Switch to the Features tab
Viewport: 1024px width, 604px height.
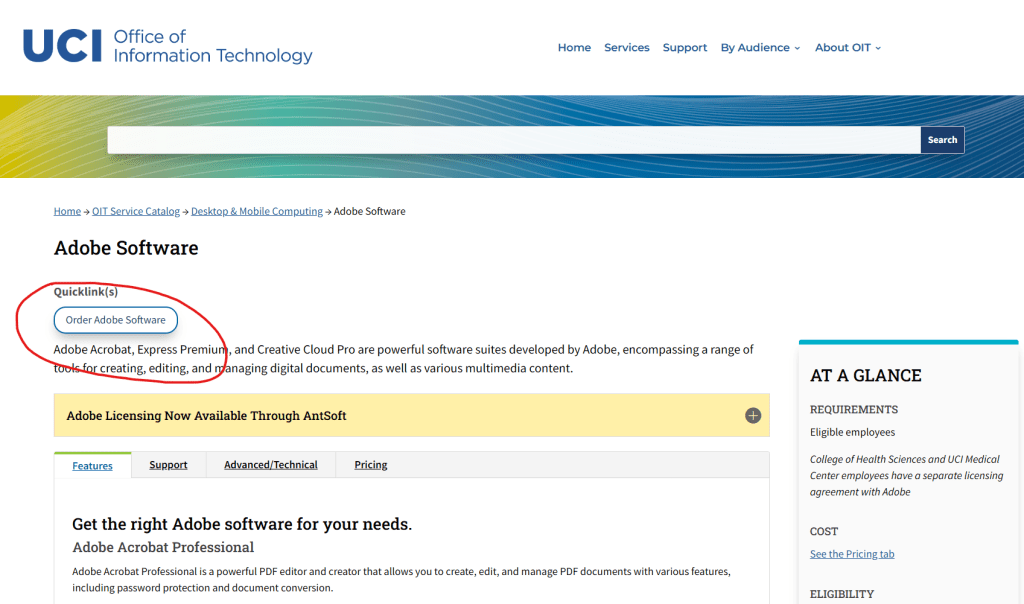click(x=92, y=466)
